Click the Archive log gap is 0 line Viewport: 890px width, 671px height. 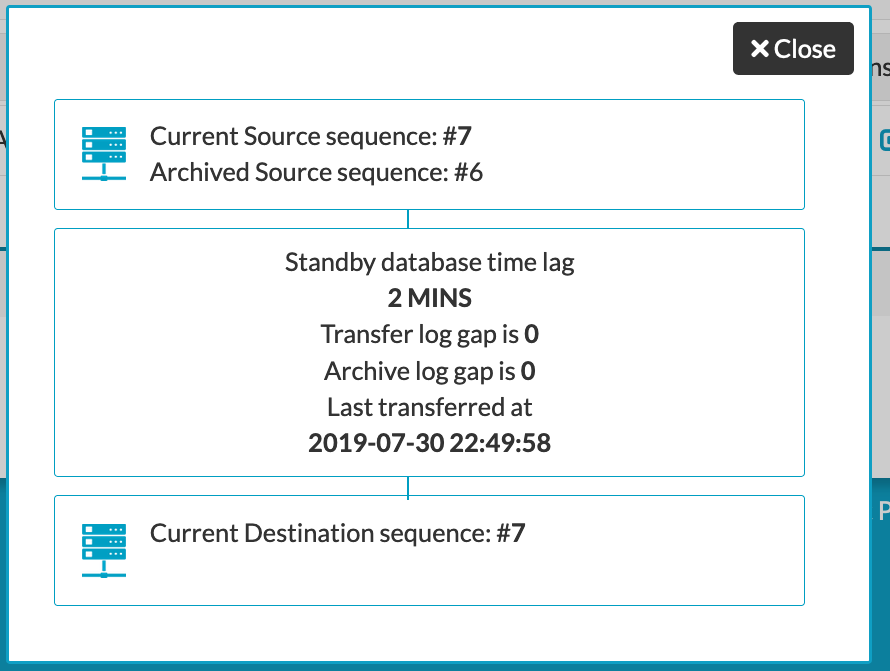429,371
